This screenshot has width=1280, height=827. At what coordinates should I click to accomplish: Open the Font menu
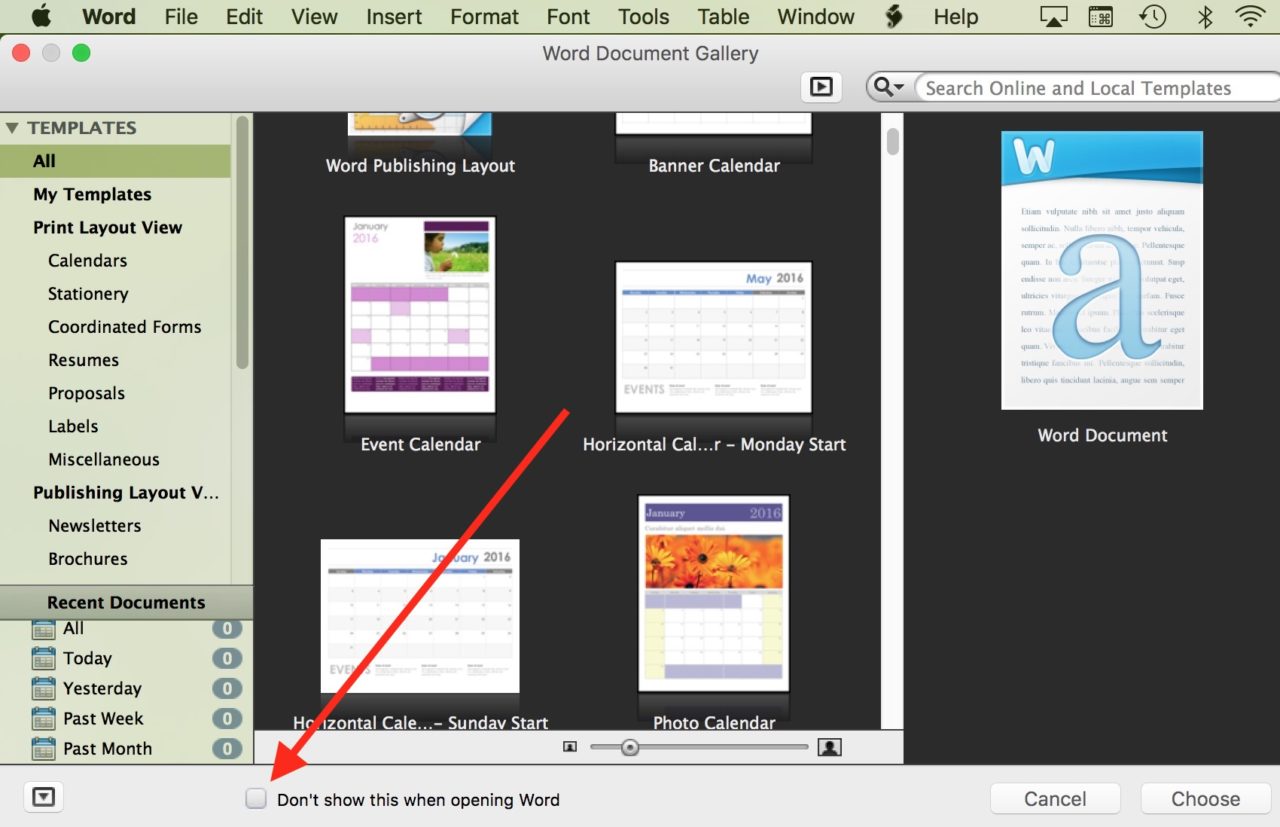(568, 16)
